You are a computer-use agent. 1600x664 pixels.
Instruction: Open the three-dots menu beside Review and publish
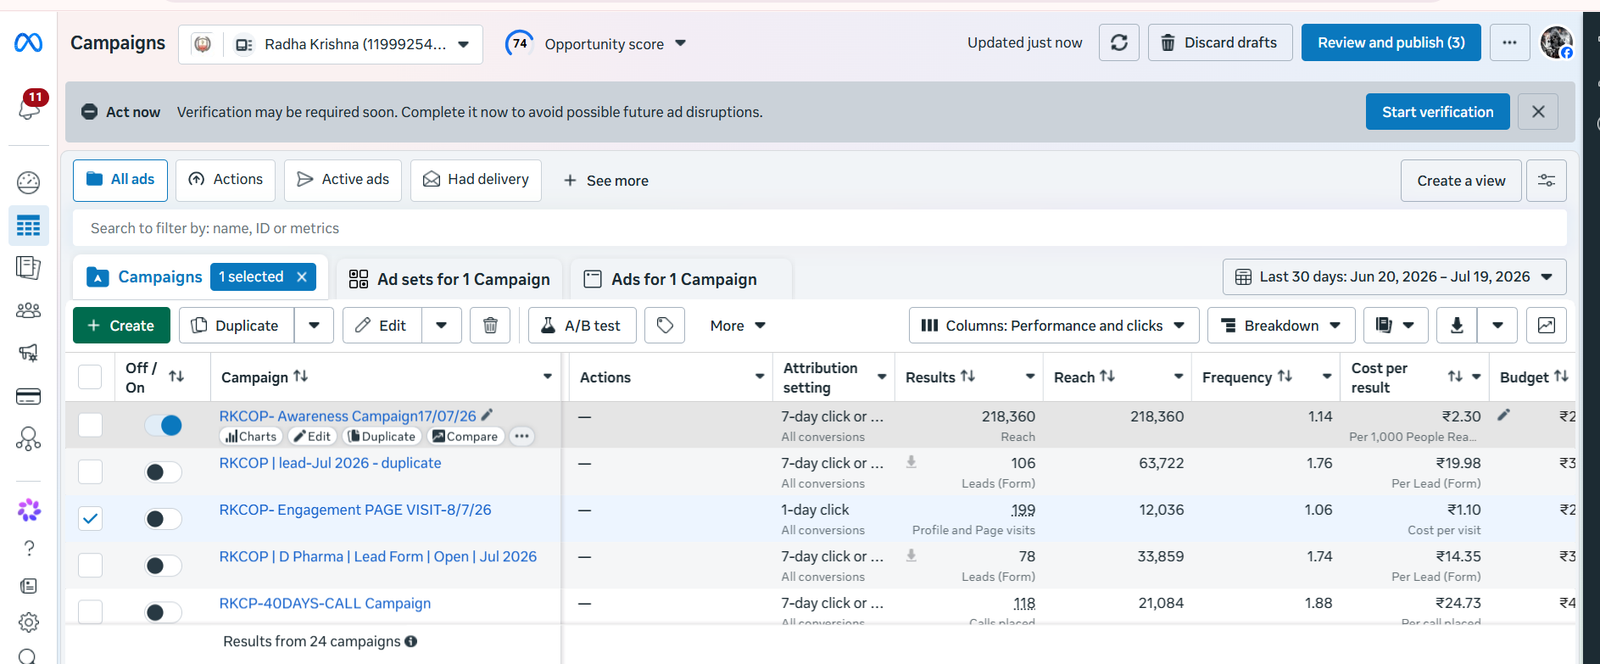1509,43
